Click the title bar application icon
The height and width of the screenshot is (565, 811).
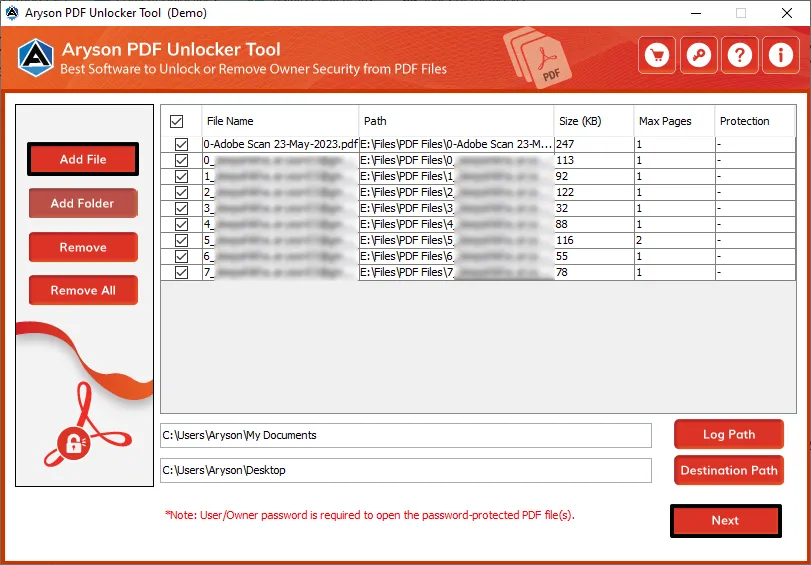11,13
